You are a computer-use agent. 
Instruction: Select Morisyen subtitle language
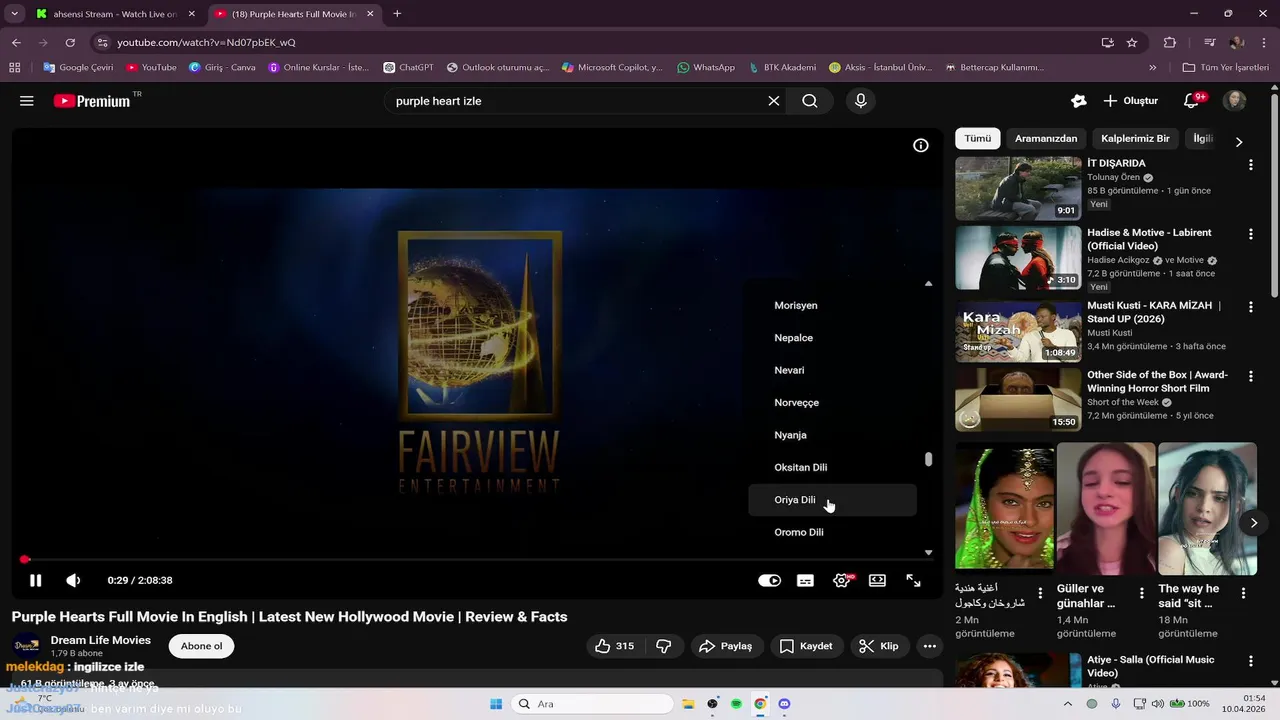click(832, 305)
